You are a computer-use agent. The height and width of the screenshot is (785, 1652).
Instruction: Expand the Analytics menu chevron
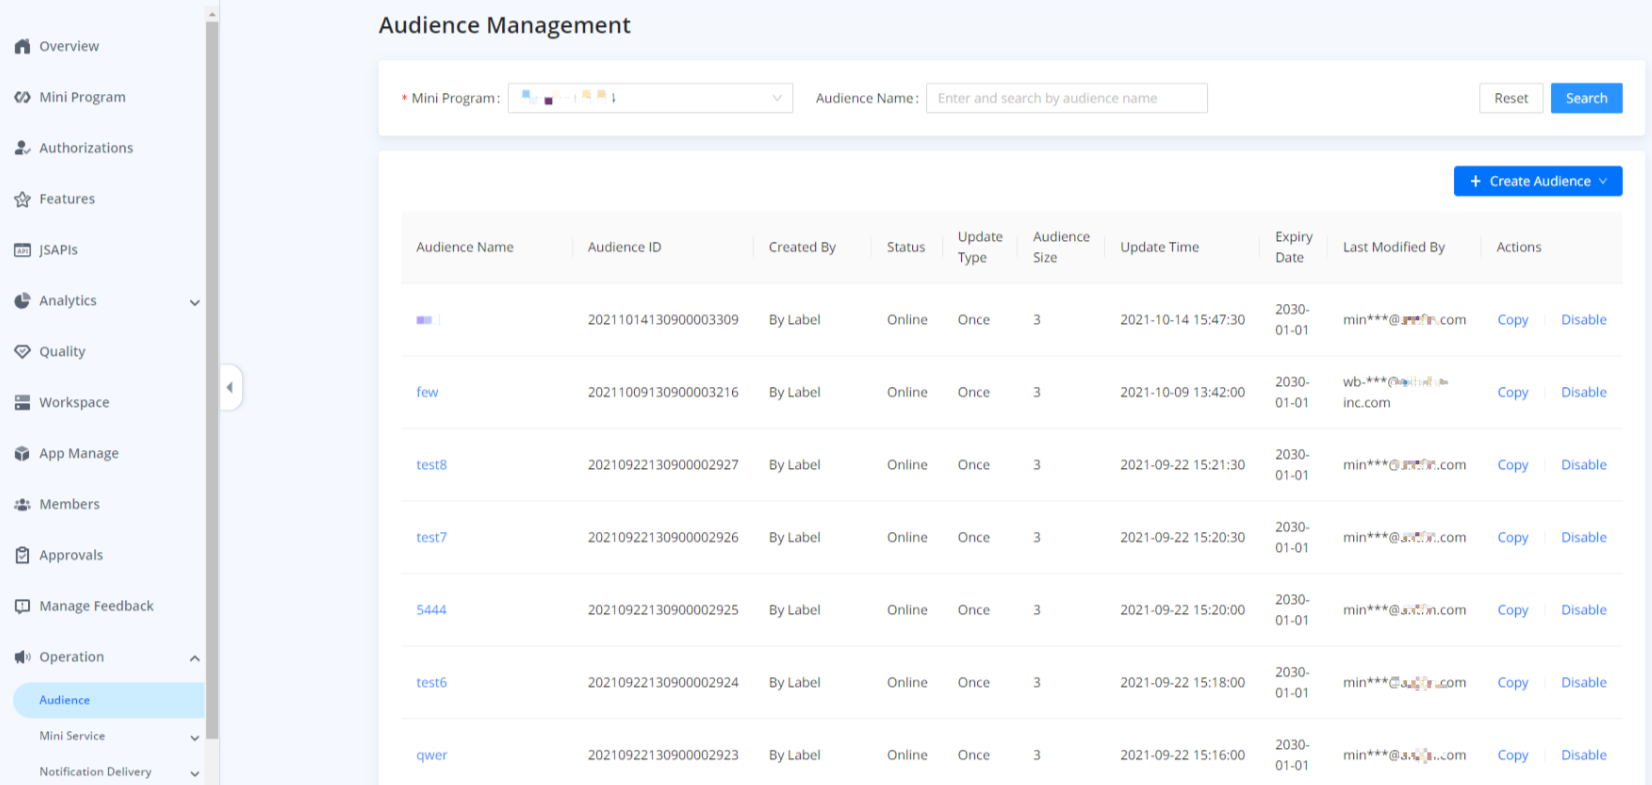pos(194,302)
